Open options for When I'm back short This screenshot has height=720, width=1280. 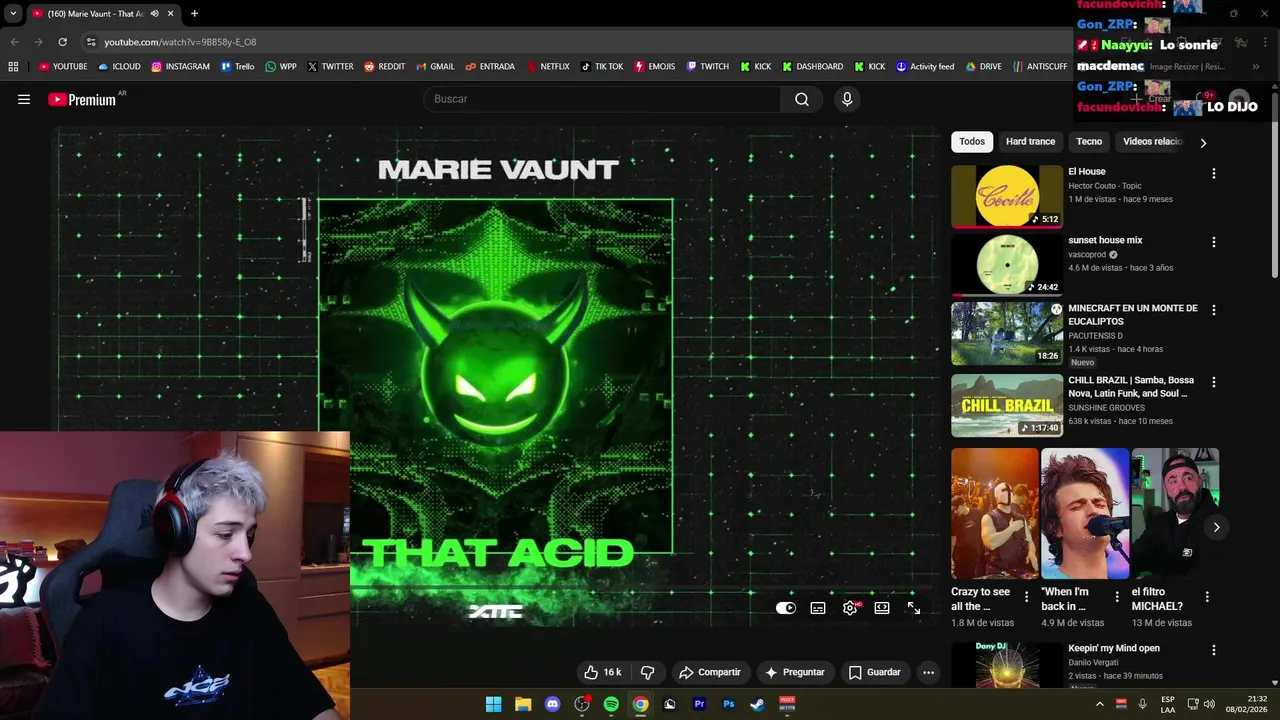coord(1117,596)
